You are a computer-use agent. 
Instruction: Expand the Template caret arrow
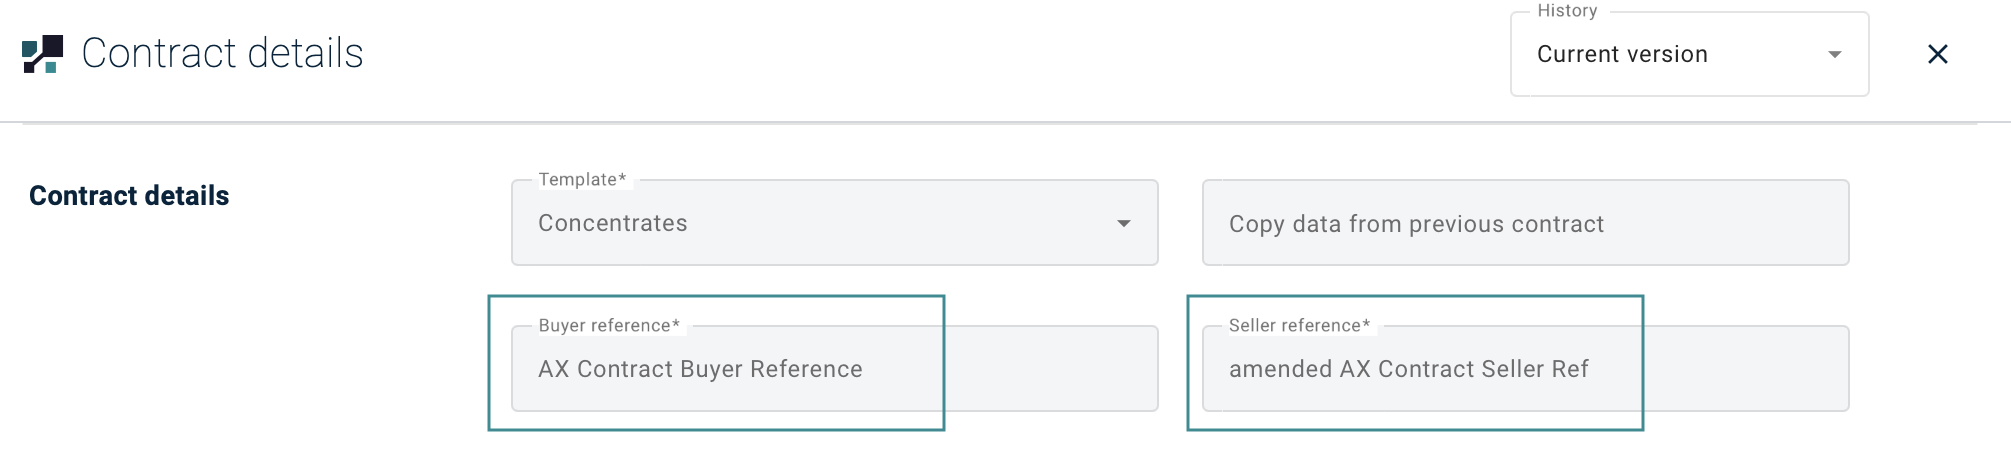pyautogui.click(x=1123, y=224)
